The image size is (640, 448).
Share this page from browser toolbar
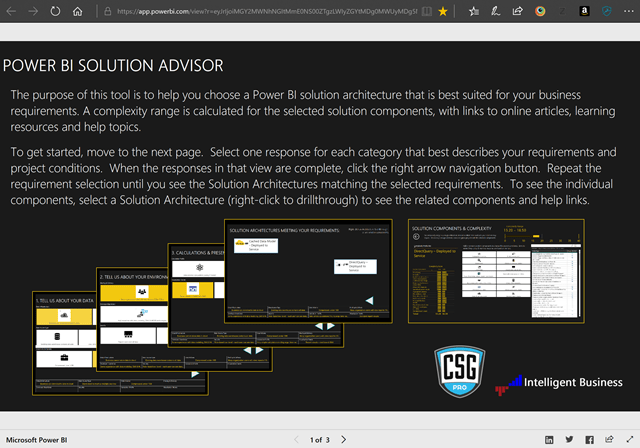[x=518, y=11]
